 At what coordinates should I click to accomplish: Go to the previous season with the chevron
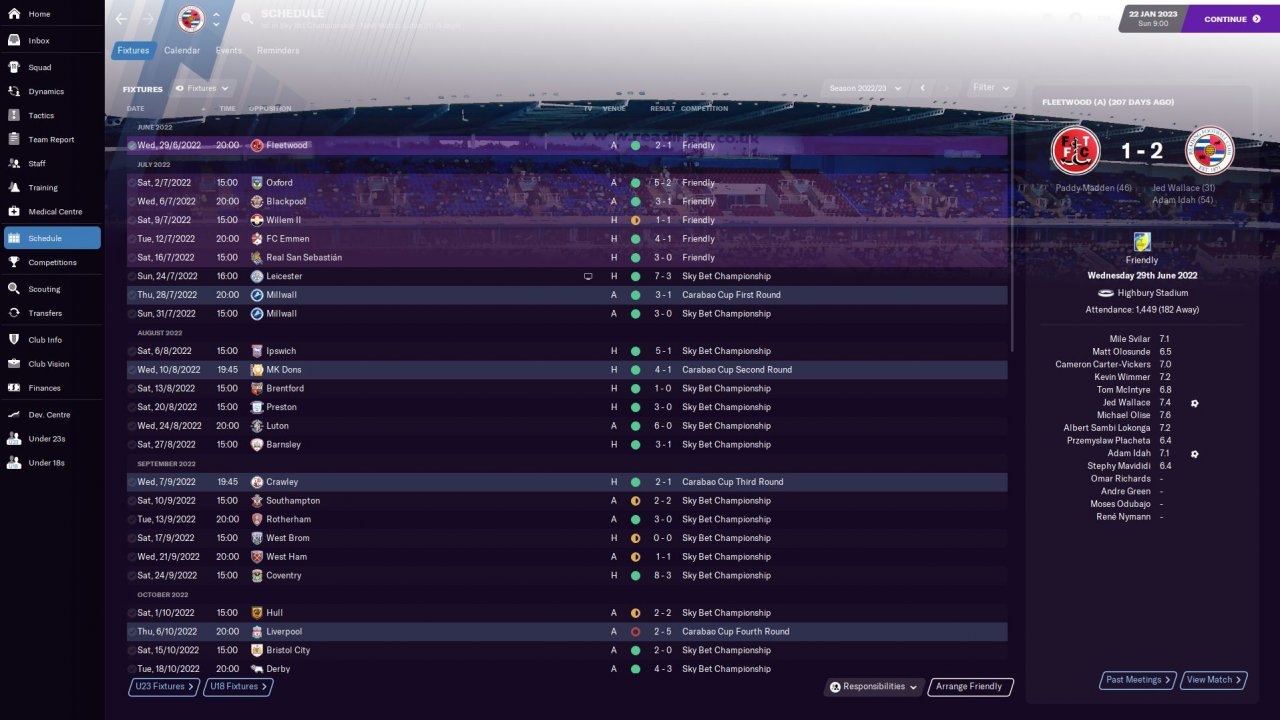(923, 88)
